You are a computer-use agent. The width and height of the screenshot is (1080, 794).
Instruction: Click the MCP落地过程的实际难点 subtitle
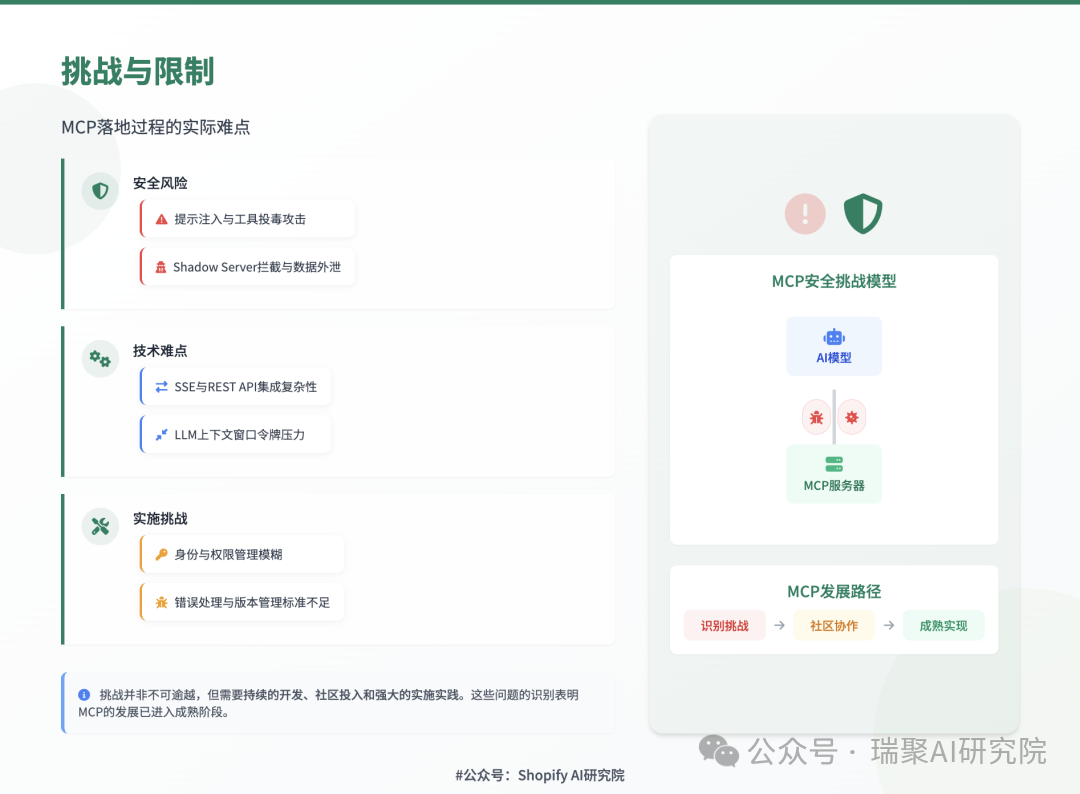(x=156, y=127)
